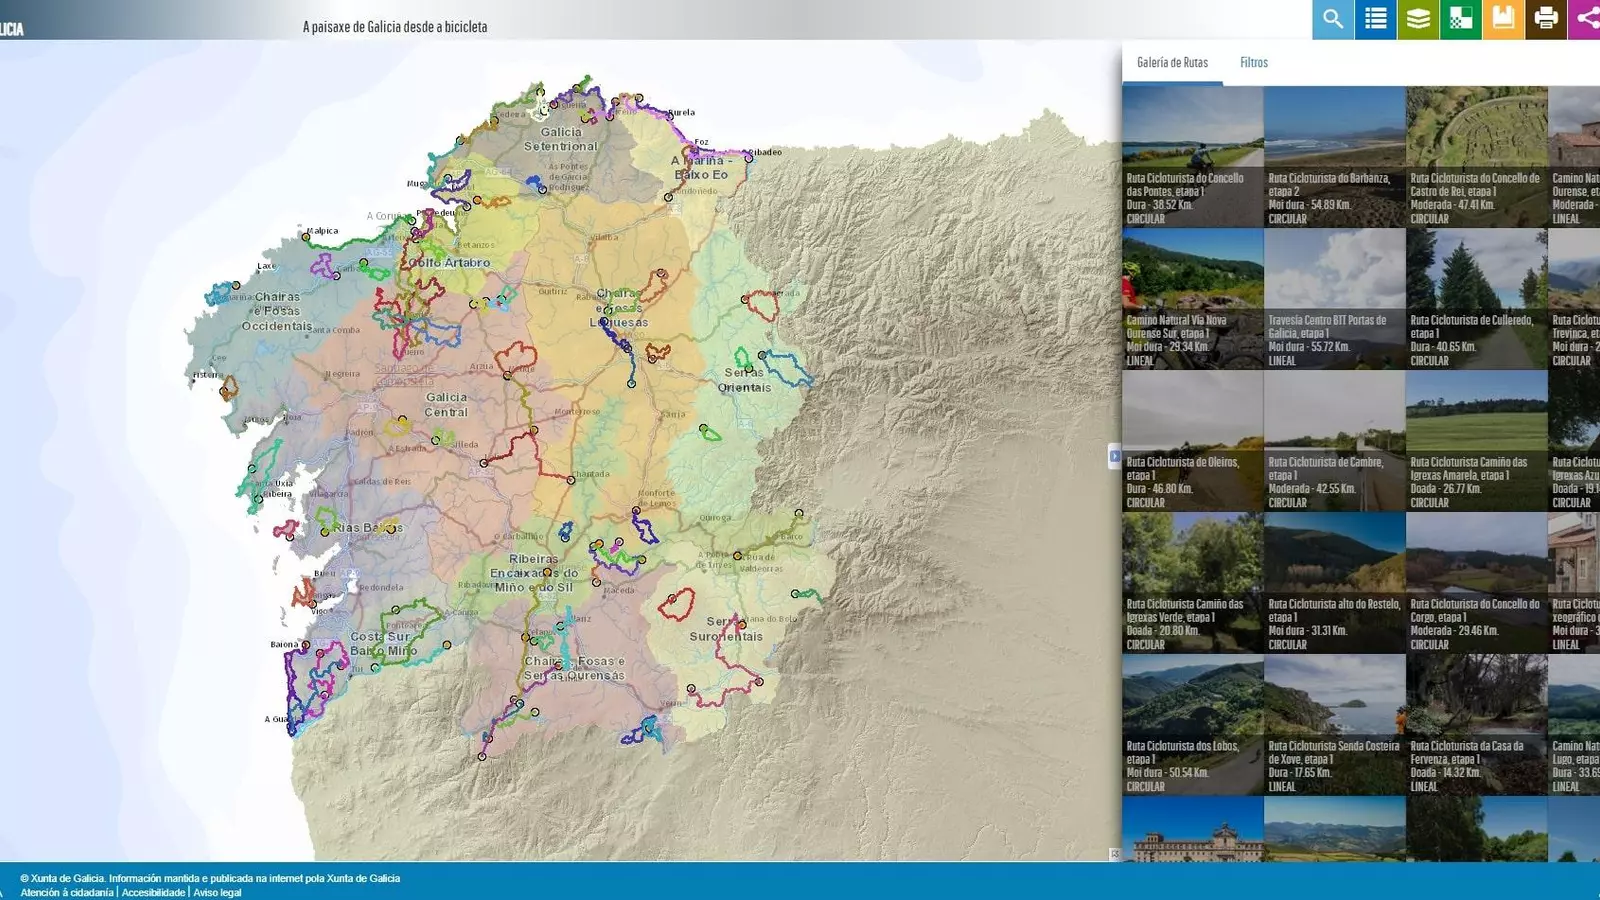Open the map layers stack icon

pyautogui.click(x=1418, y=19)
